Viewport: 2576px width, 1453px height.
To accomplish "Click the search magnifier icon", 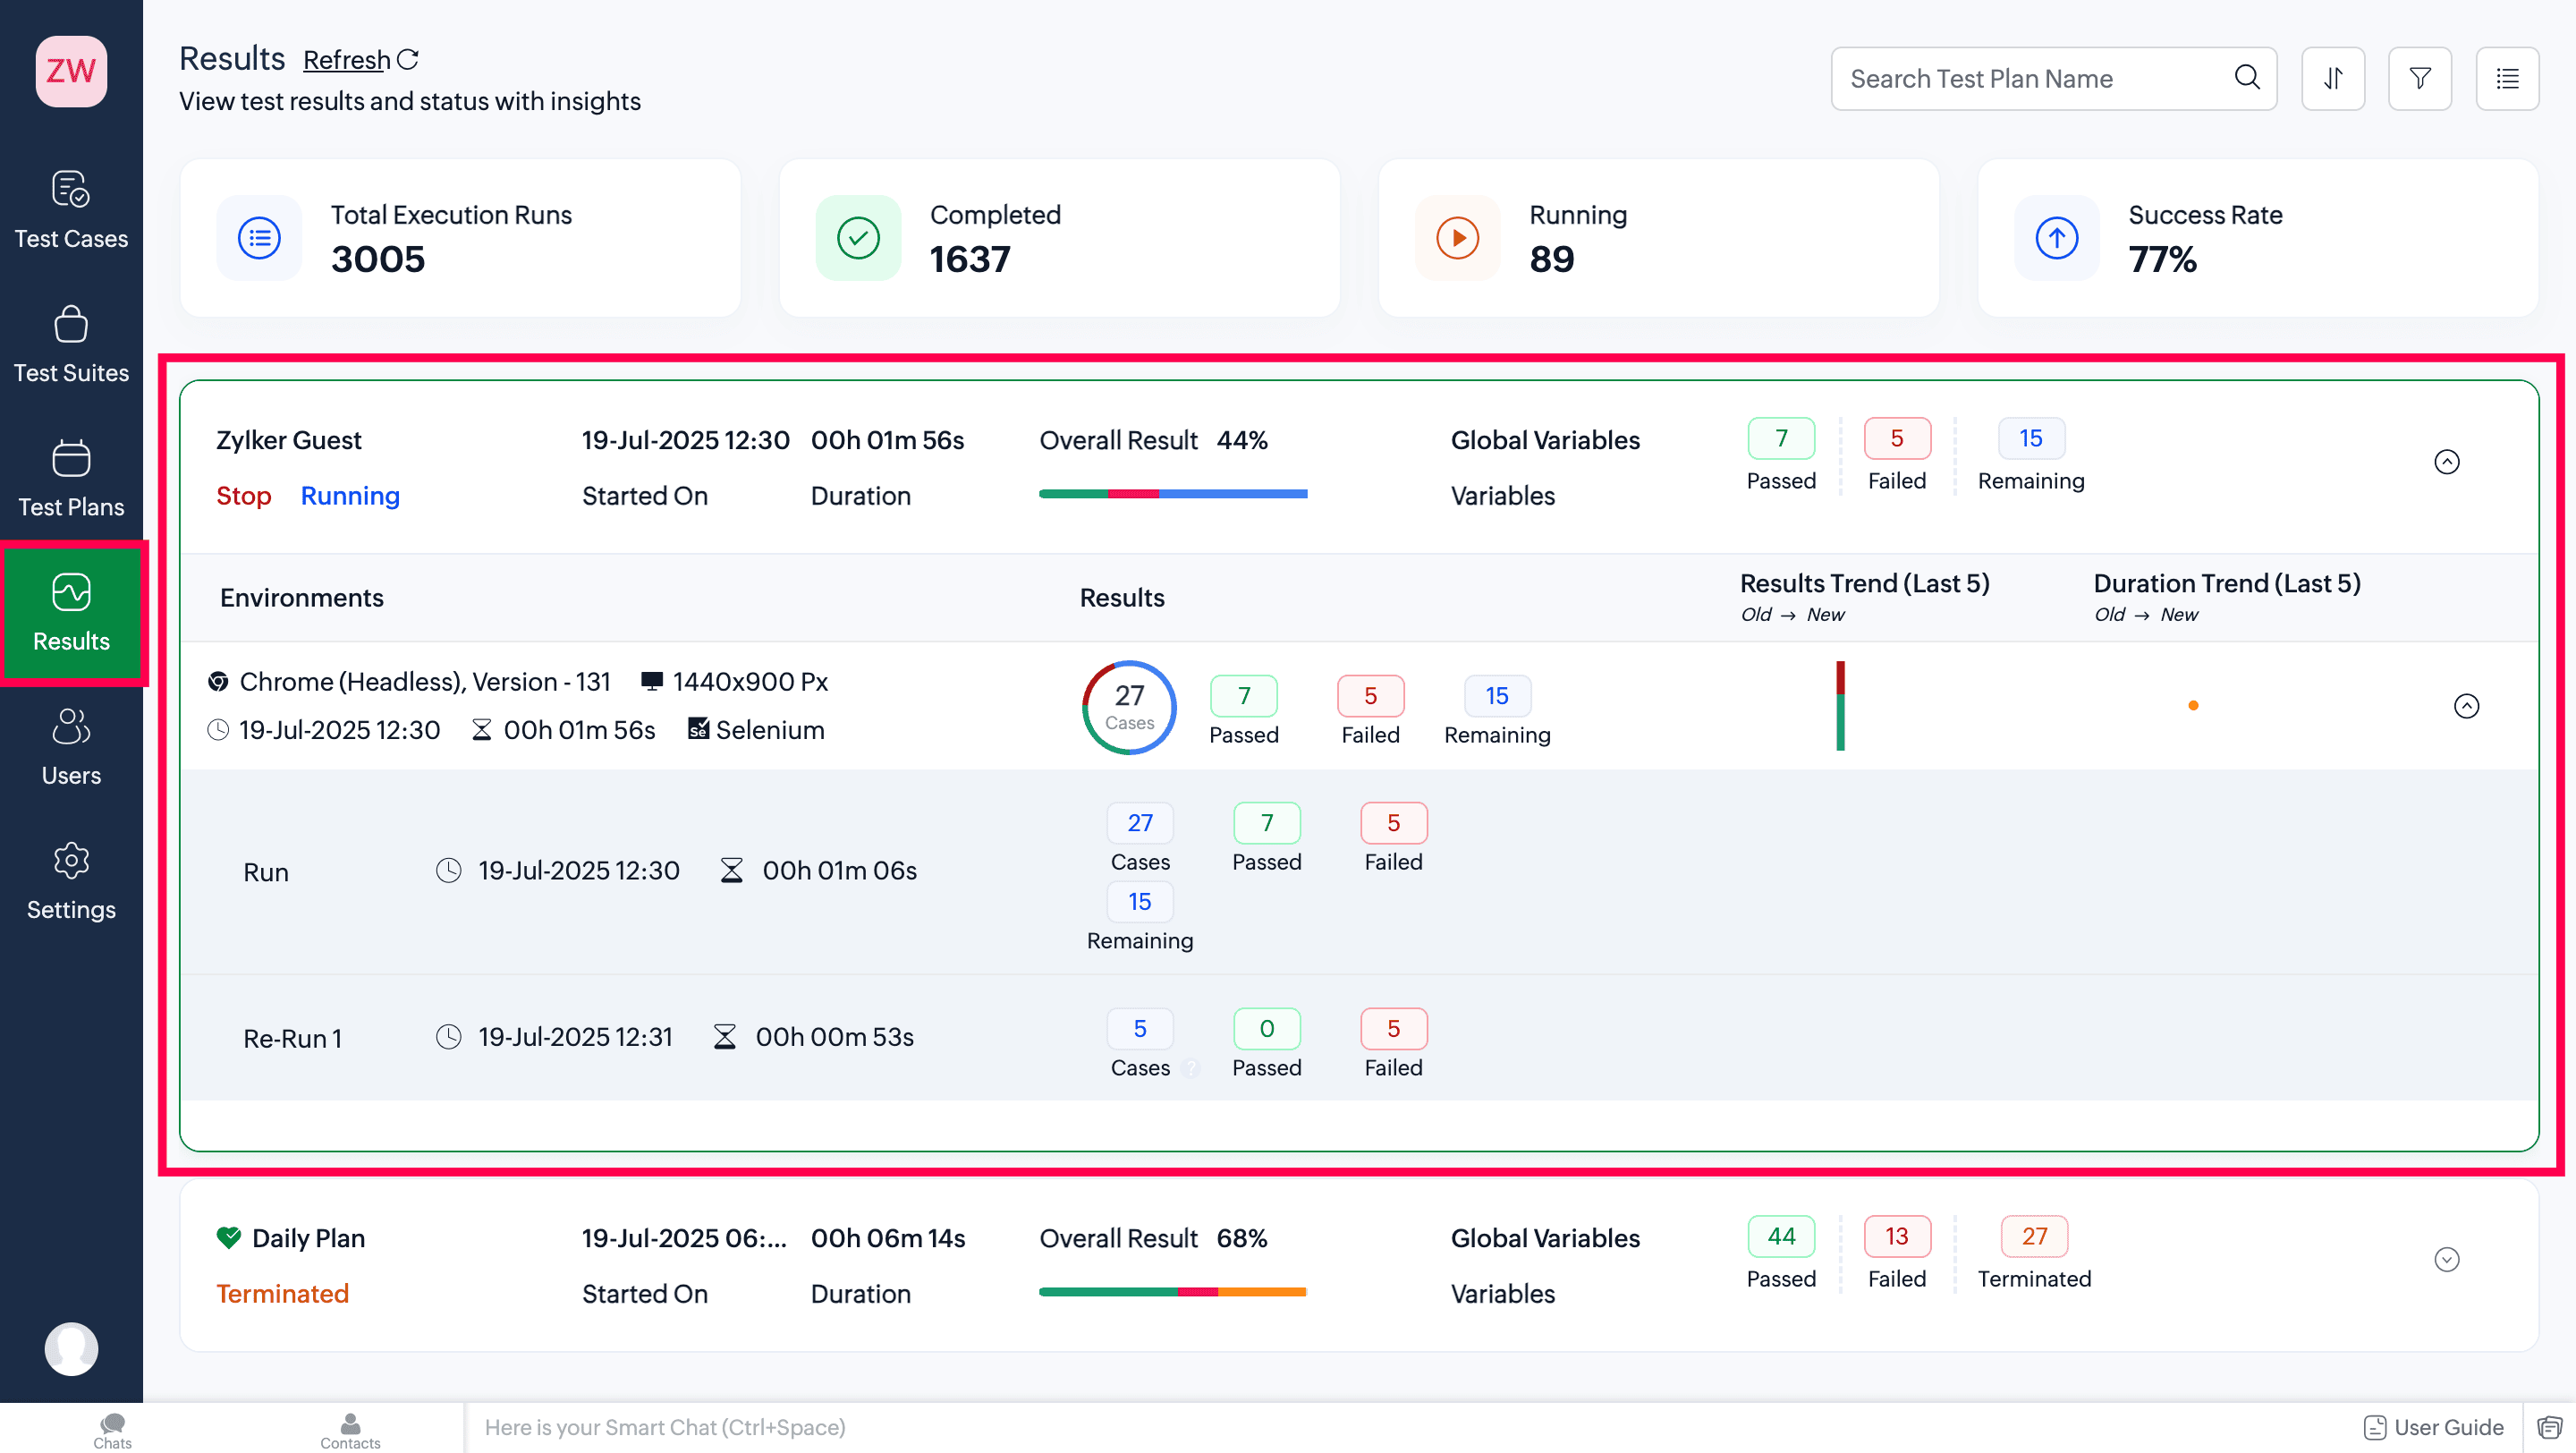I will tap(2246, 77).
